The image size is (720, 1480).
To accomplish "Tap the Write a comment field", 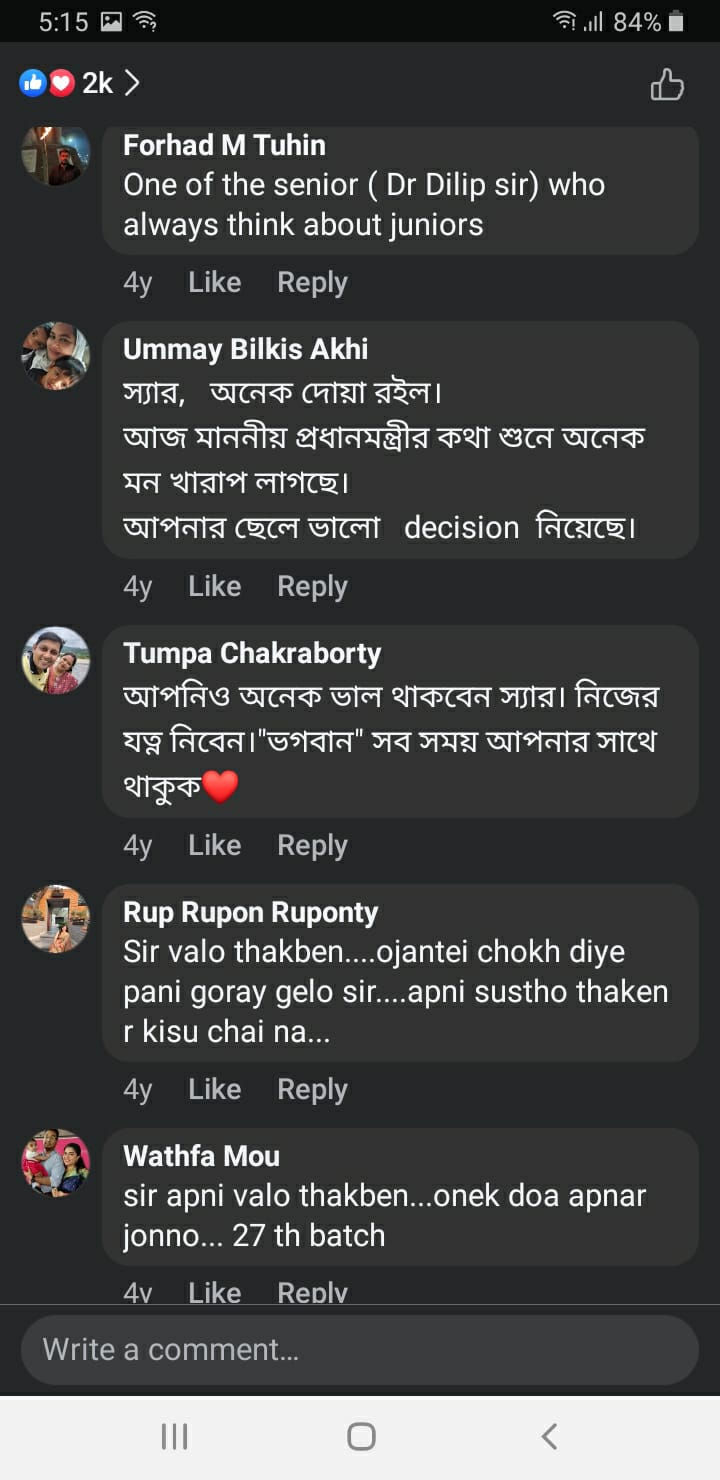I will 360,1350.
